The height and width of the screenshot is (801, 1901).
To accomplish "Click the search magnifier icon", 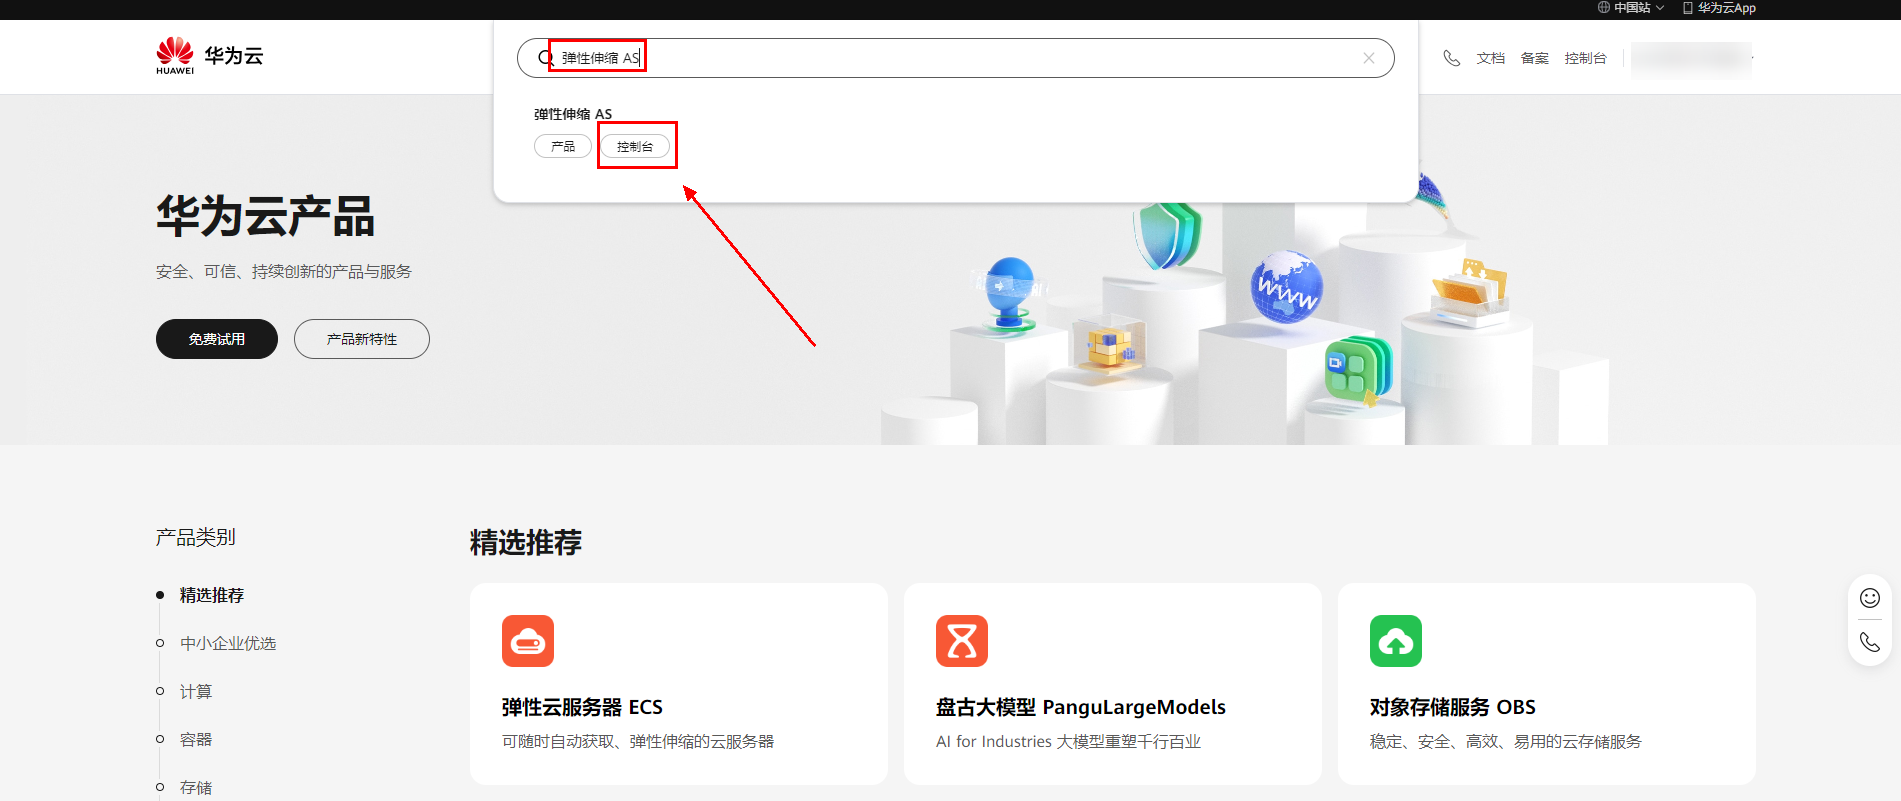I will pyautogui.click(x=545, y=58).
